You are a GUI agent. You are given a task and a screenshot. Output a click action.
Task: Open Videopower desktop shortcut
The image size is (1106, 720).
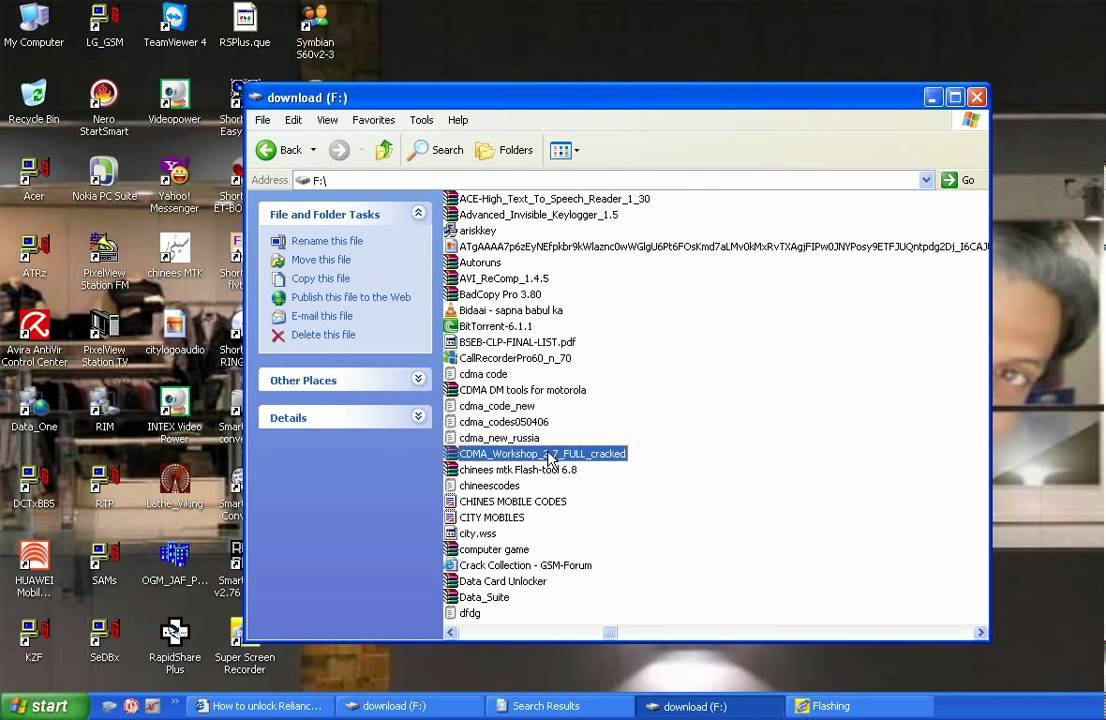pos(174,102)
